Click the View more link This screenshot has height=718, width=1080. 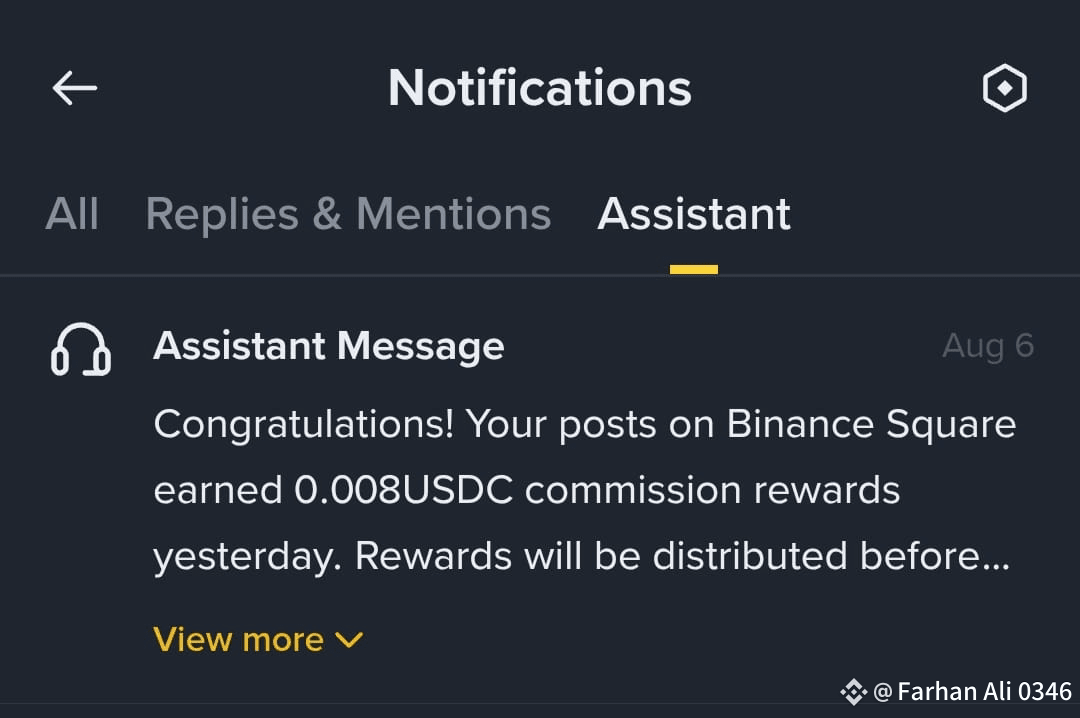click(x=258, y=639)
